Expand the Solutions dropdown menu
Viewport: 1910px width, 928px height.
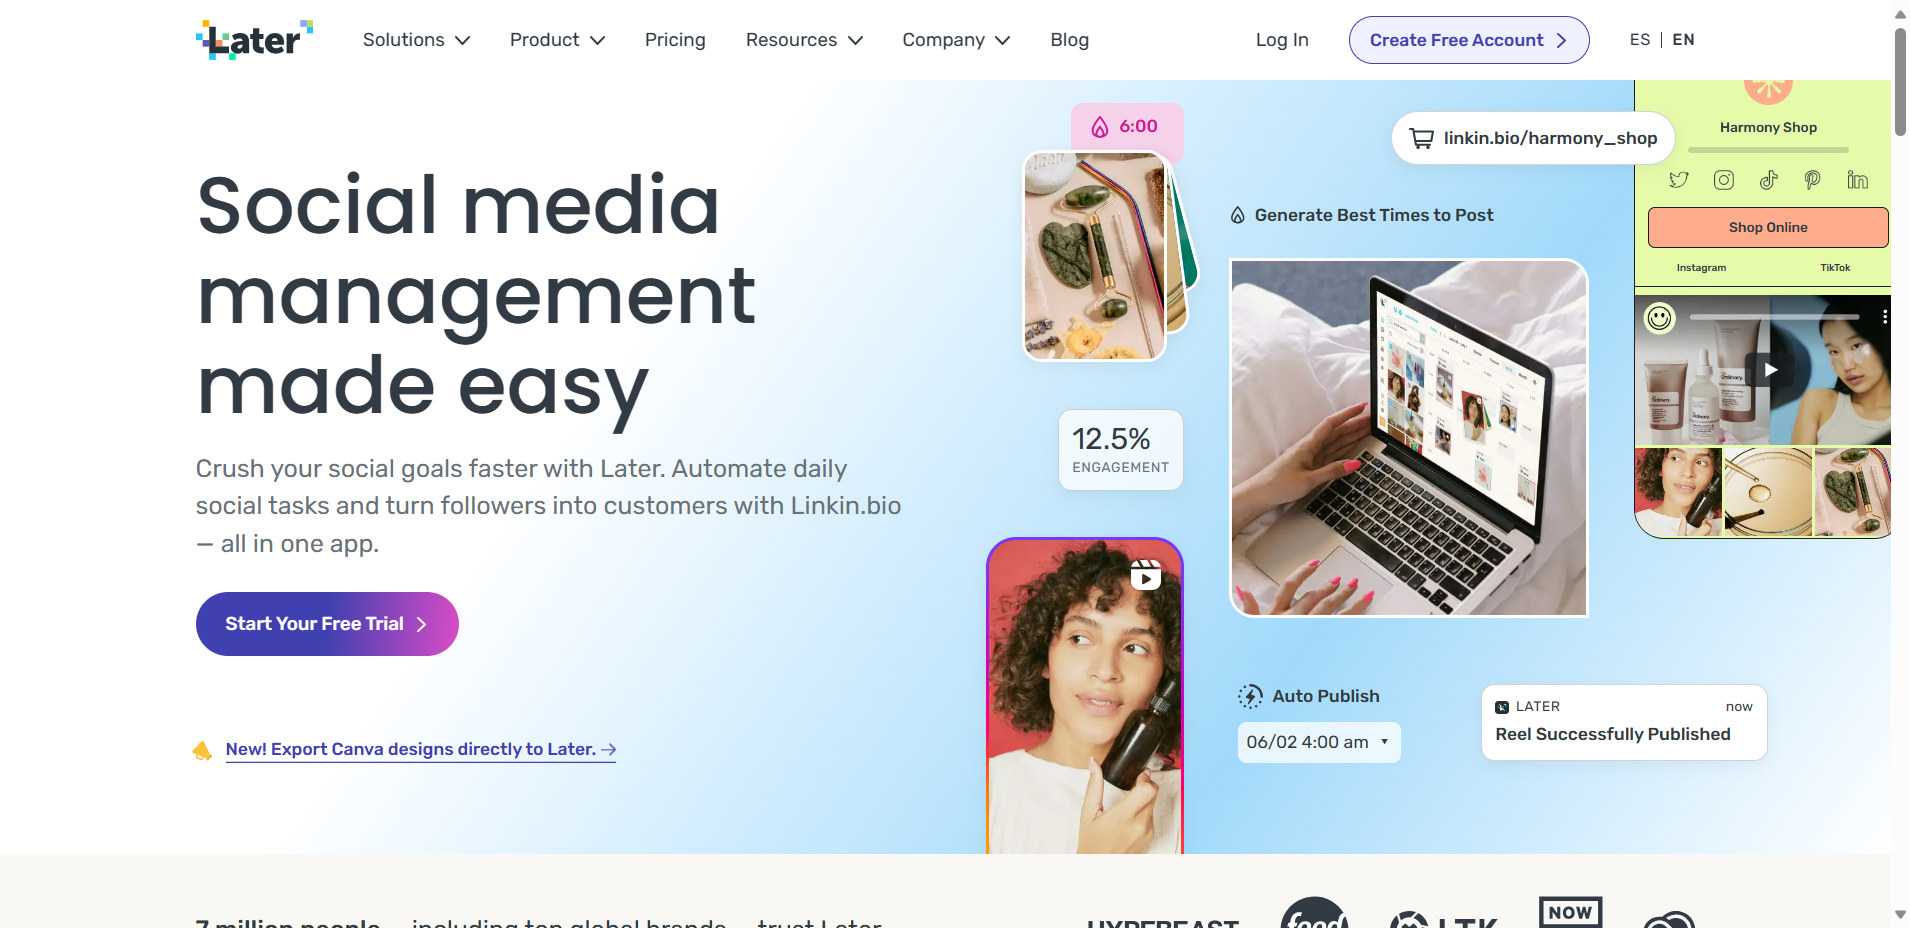(x=416, y=40)
